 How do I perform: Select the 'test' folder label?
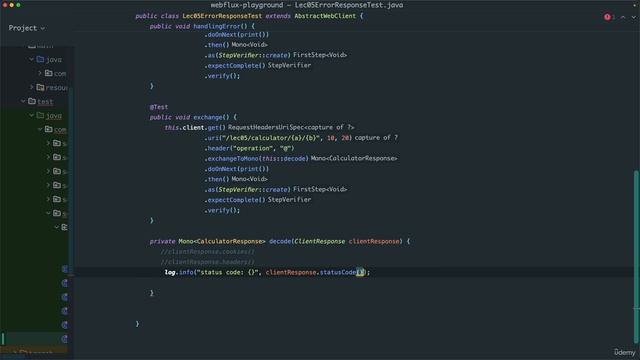click(x=45, y=102)
